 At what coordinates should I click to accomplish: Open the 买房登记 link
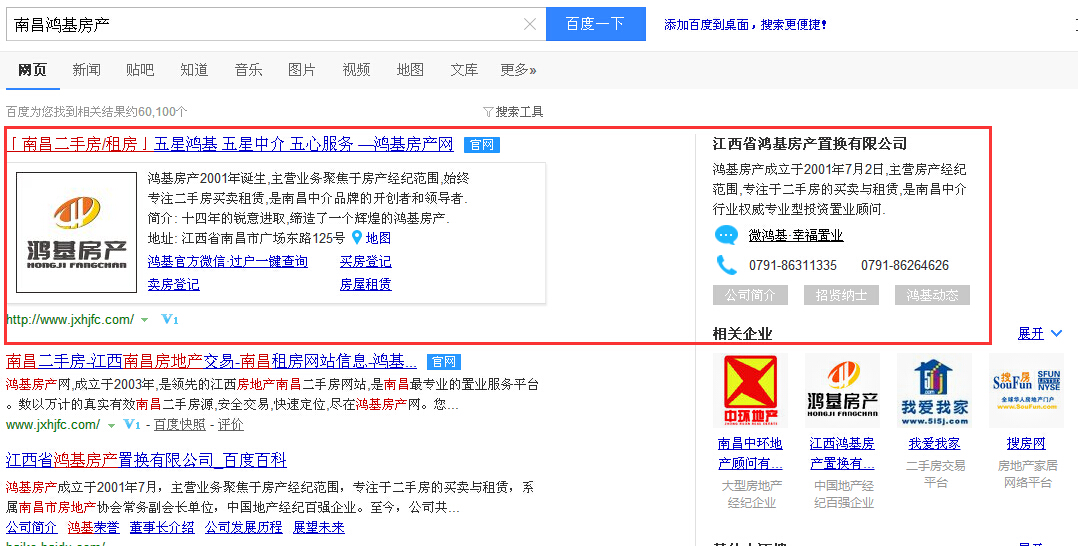coord(366,261)
